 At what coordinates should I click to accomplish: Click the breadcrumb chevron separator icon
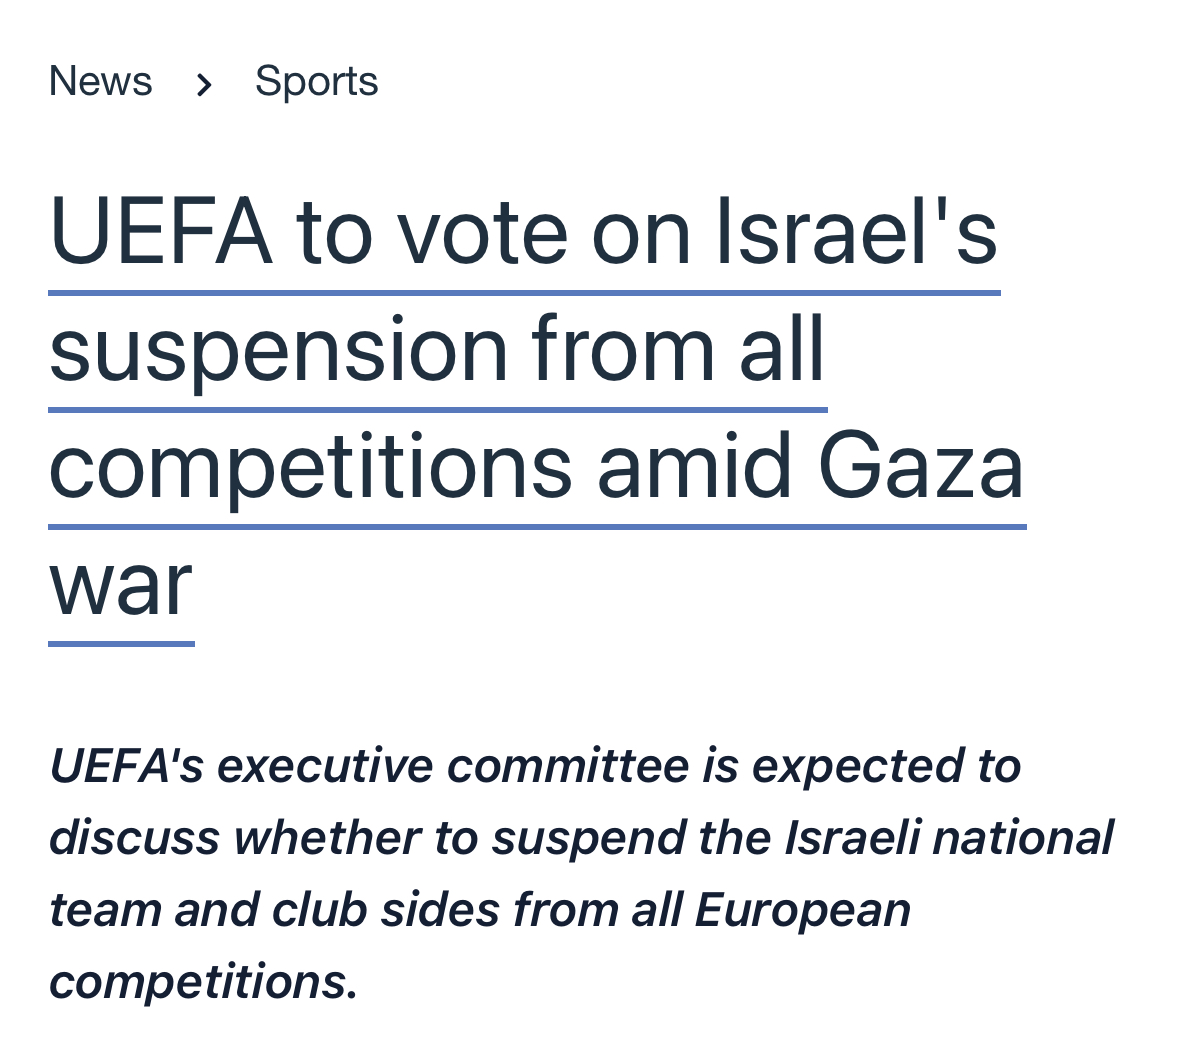204,84
